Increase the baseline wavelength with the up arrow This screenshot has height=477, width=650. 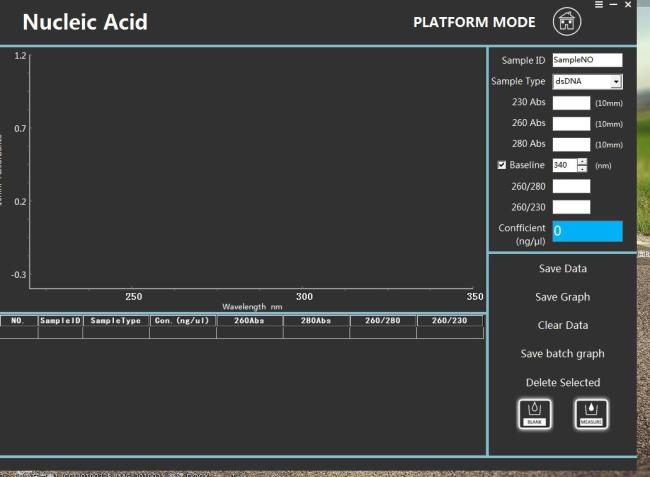pyautogui.click(x=582, y=161)
